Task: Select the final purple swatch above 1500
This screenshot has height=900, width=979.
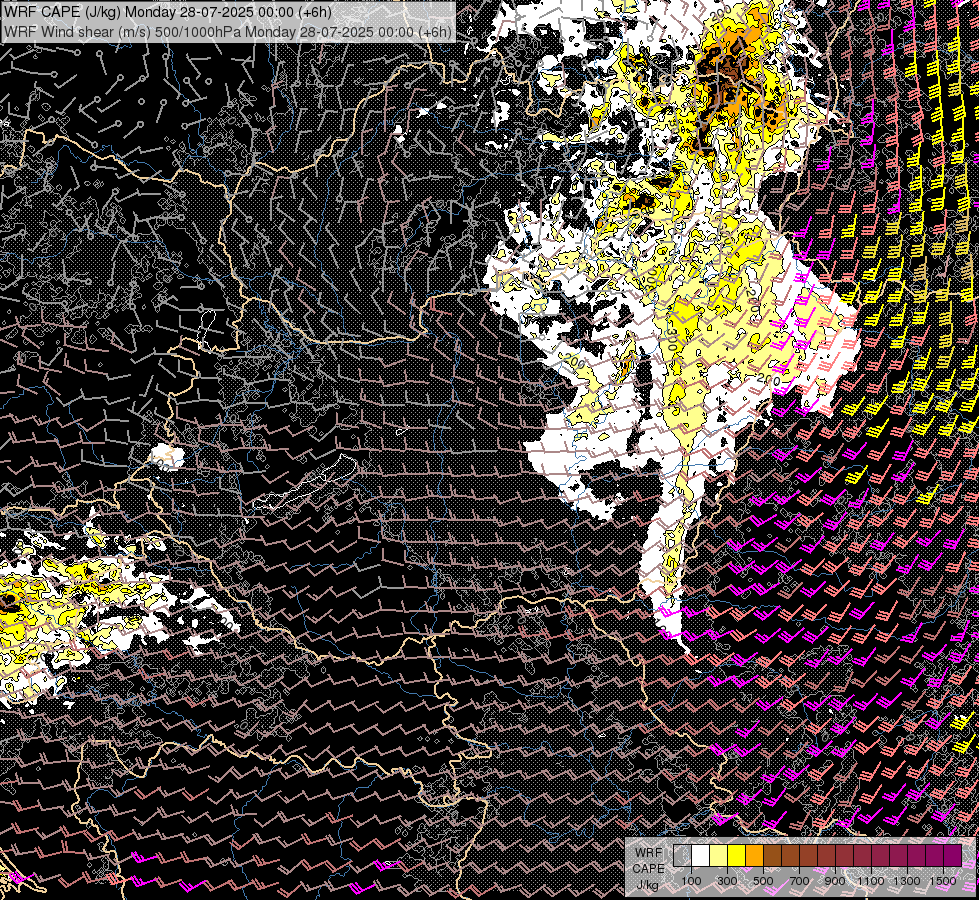Action: click(952, 855)
